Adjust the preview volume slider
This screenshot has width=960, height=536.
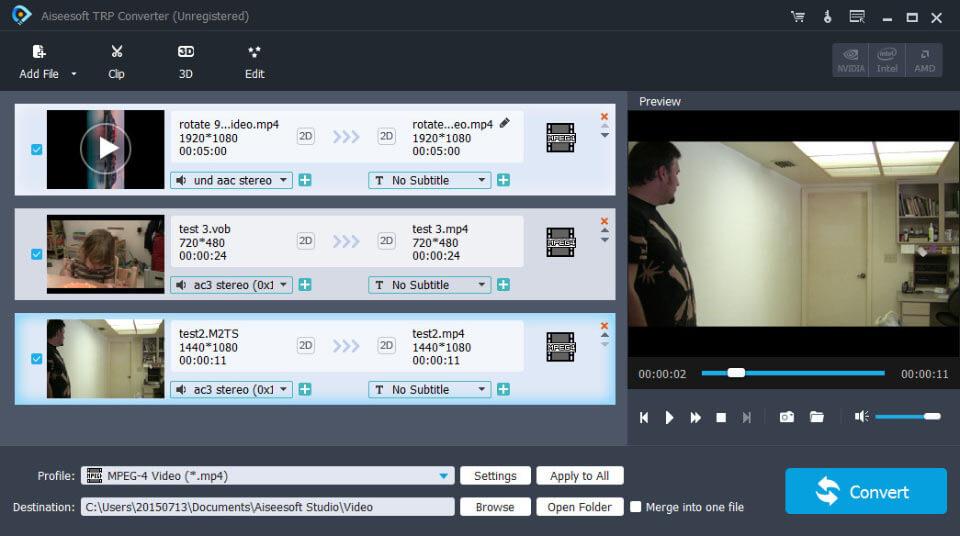pyautogui.click(x=907, y=417)
